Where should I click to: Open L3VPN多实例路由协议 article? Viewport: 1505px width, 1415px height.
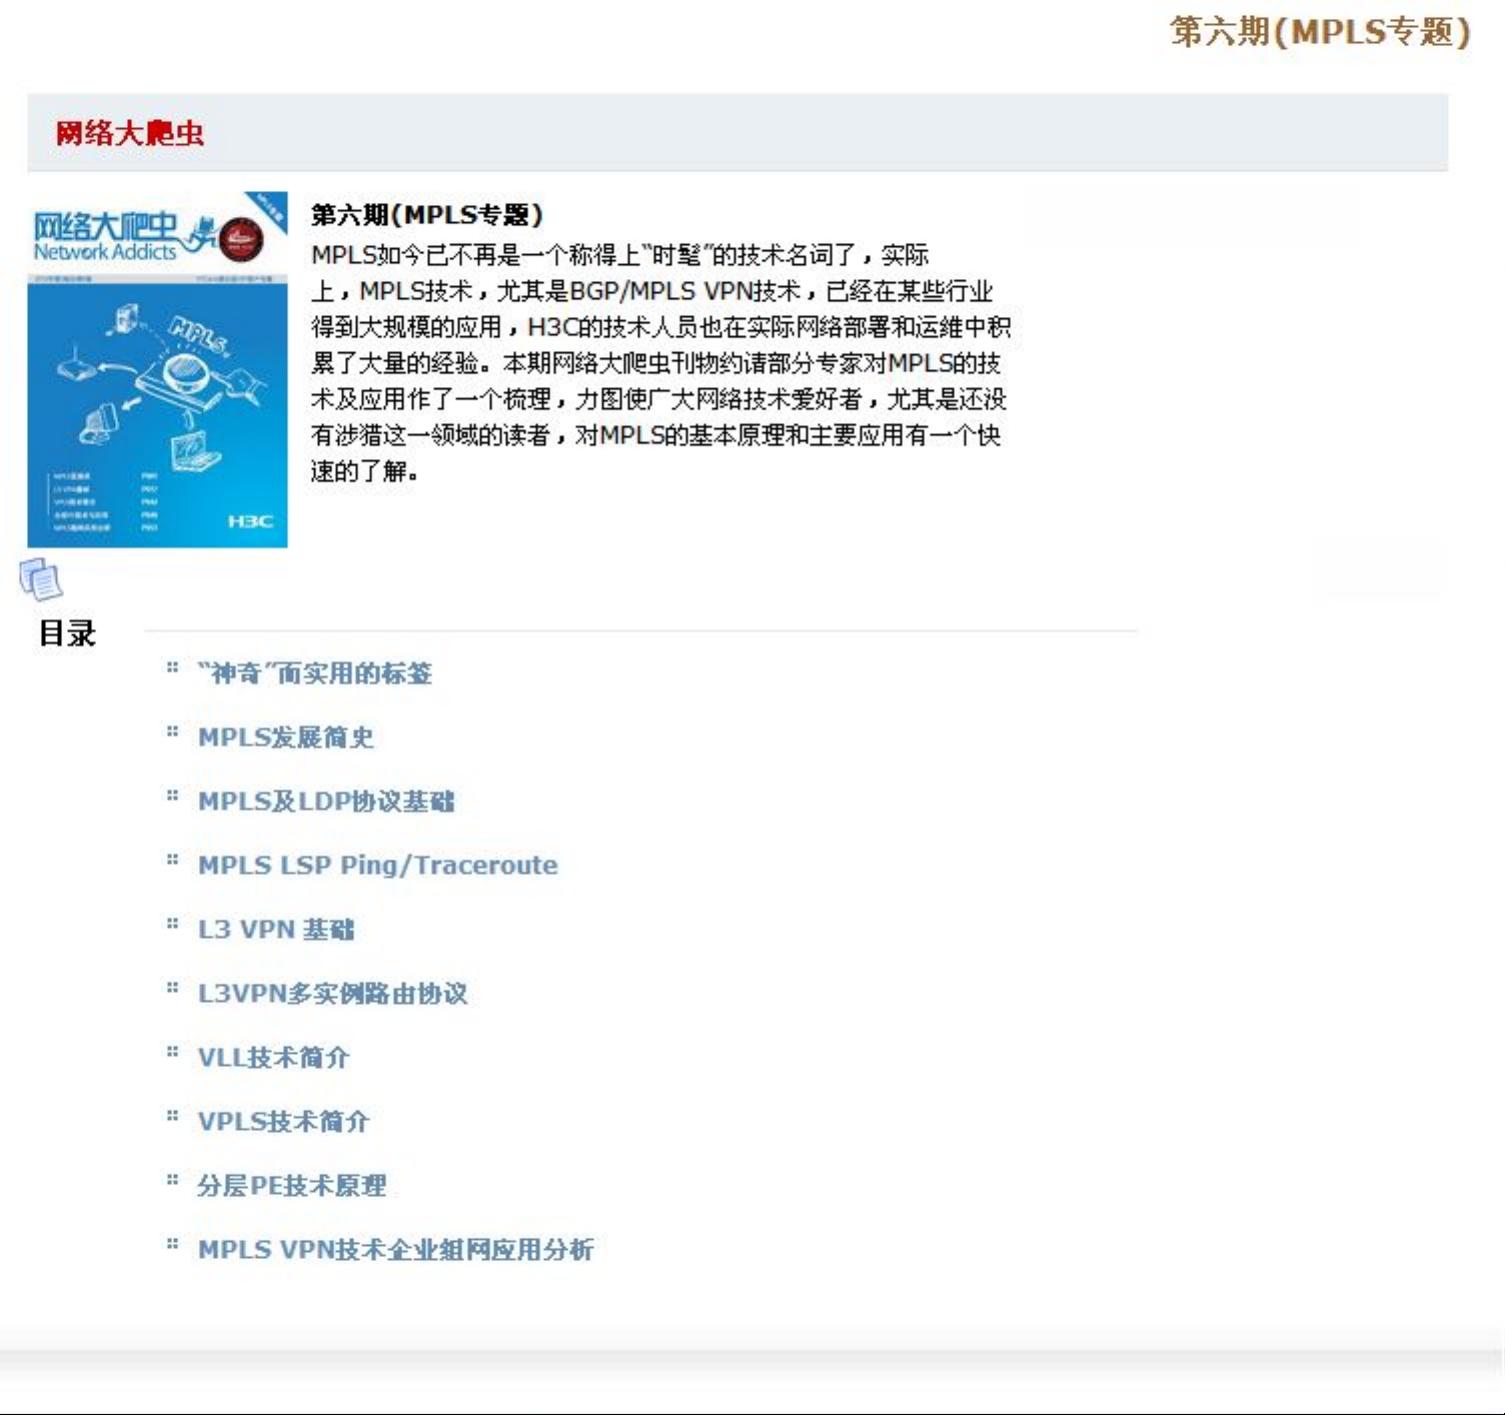pyautogui.click(x=332, y=994)
